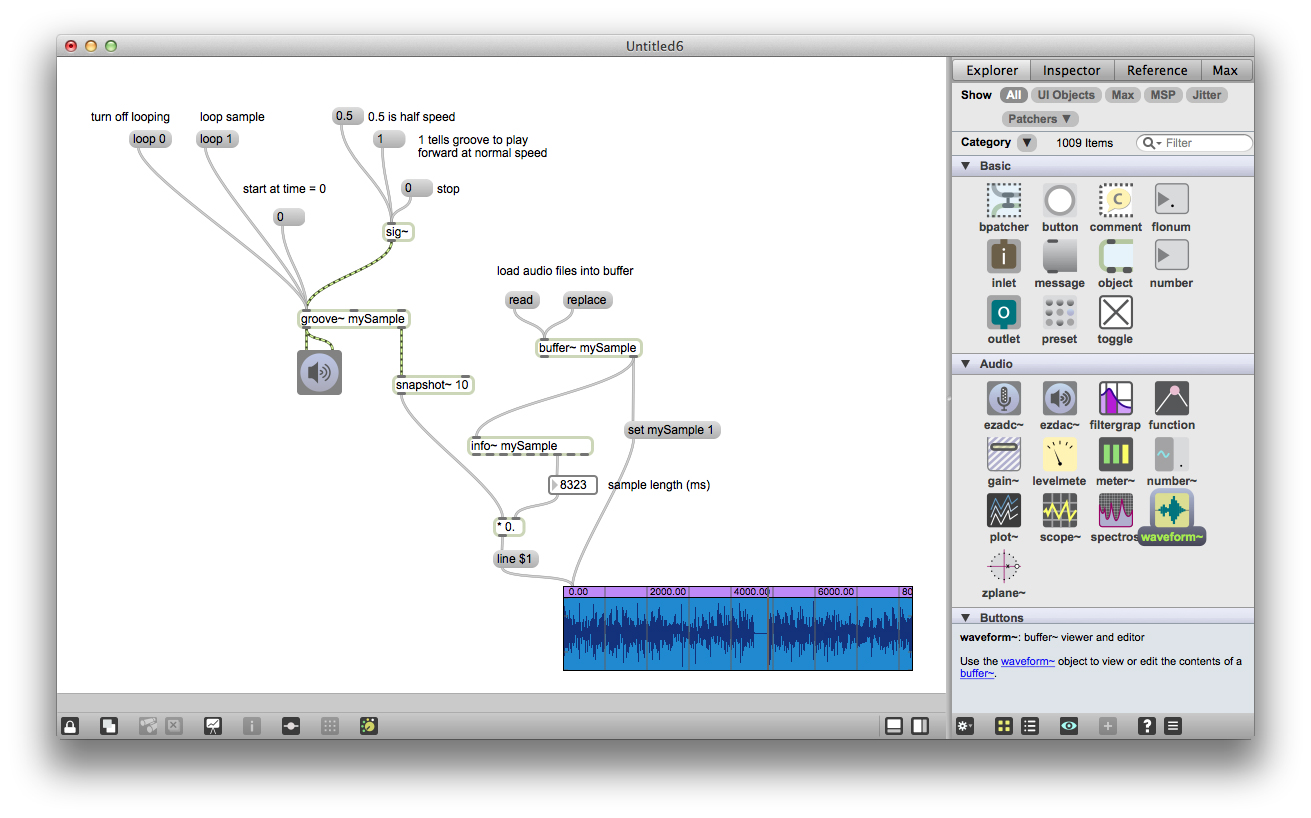Filter Show list by Max objects
This screenshot has width=1311, height=818.
click(x=1123, y=95)
